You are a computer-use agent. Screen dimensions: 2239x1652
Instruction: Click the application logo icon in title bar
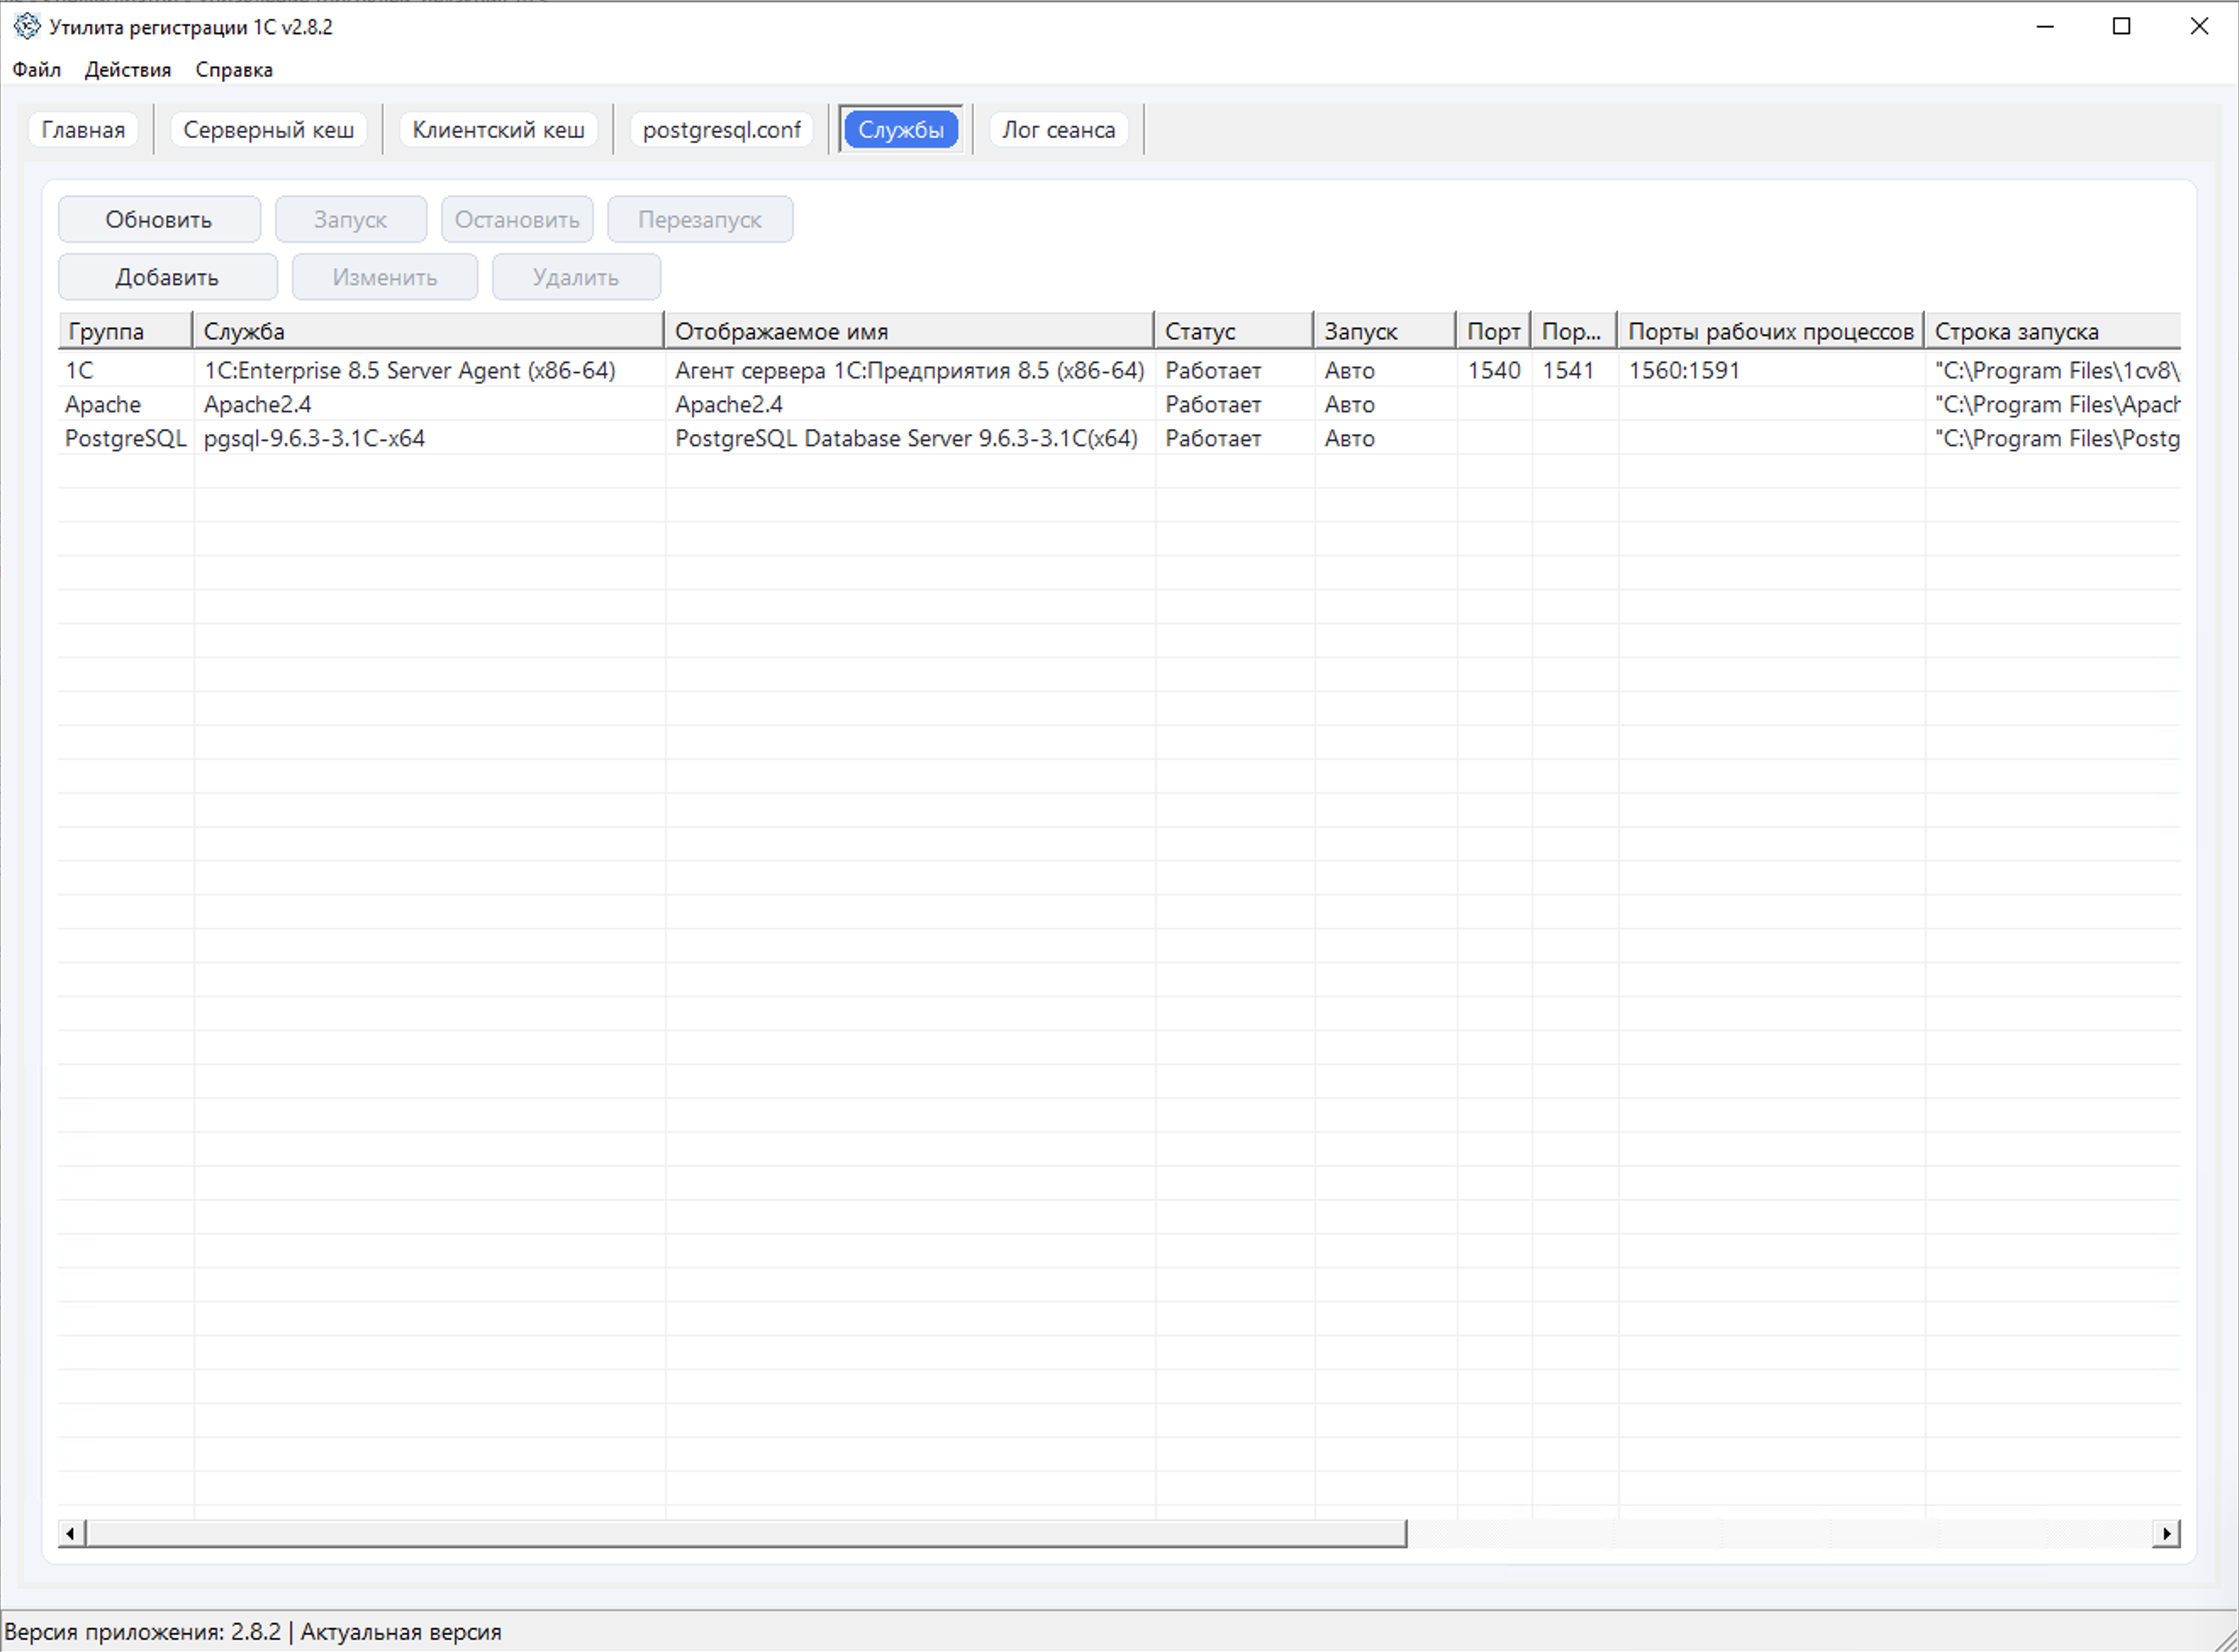pos(27,26)
